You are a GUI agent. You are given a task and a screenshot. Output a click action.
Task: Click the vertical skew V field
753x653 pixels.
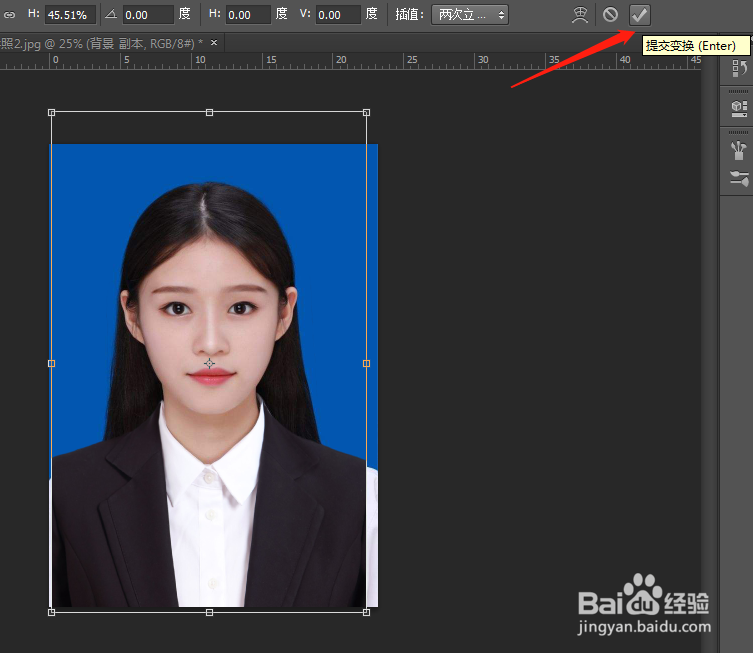click(x=338, y=15)
